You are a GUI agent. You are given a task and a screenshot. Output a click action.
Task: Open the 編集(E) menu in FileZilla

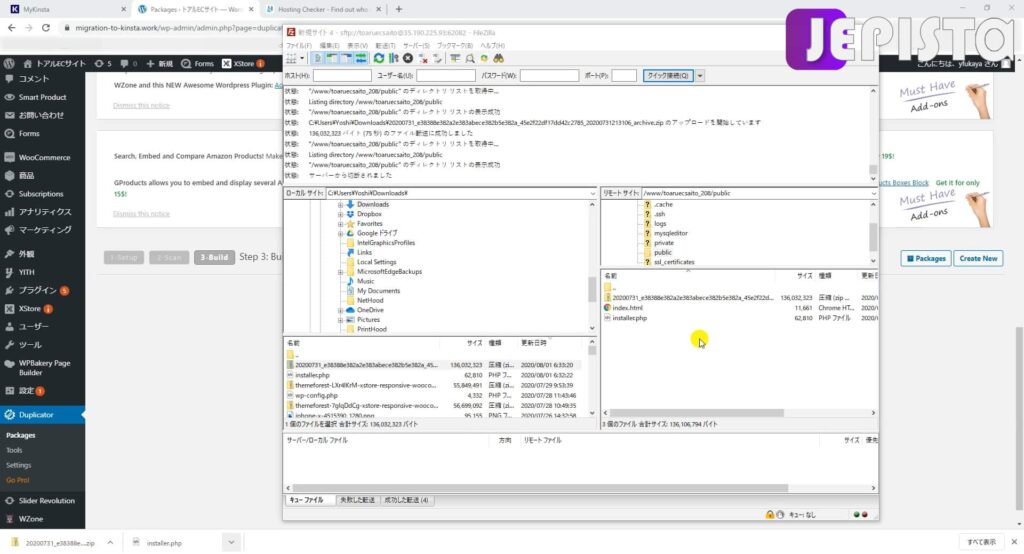329,46
